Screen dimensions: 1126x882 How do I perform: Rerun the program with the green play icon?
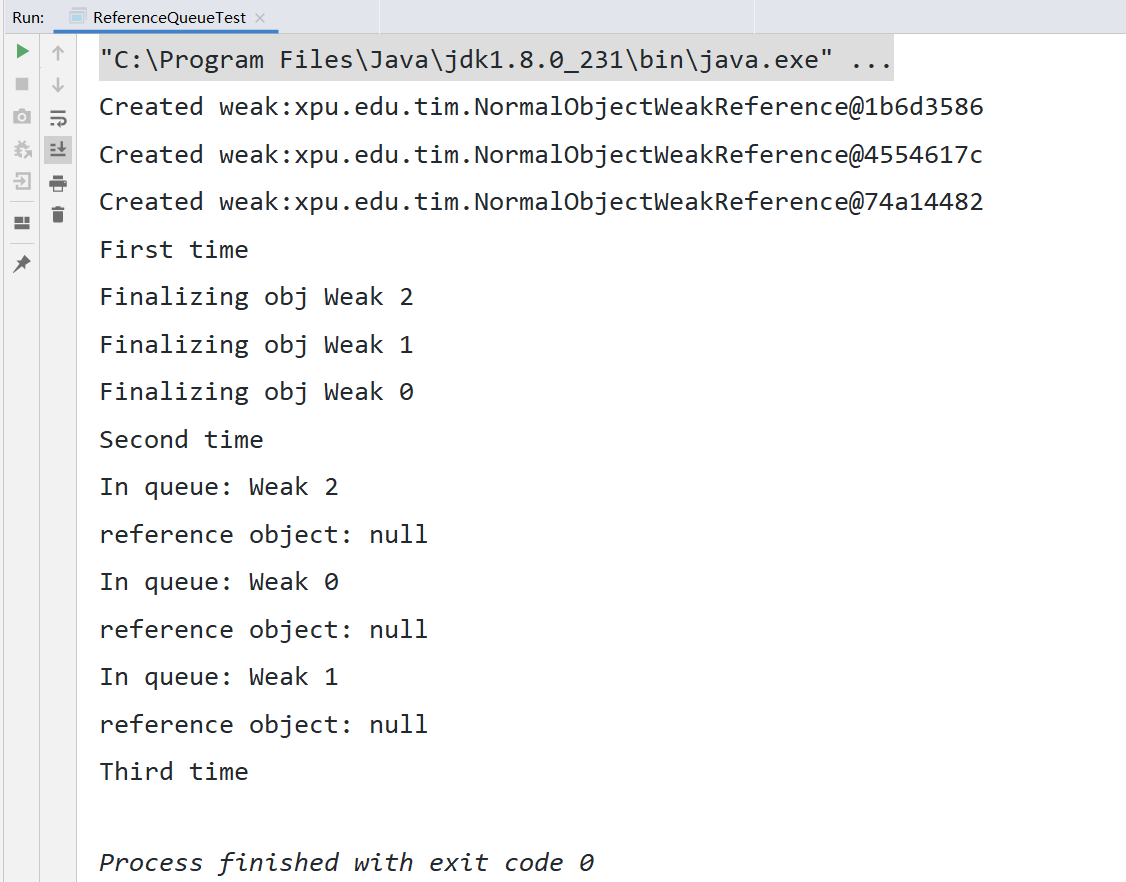pyautogui.click(x=22, y=51)
